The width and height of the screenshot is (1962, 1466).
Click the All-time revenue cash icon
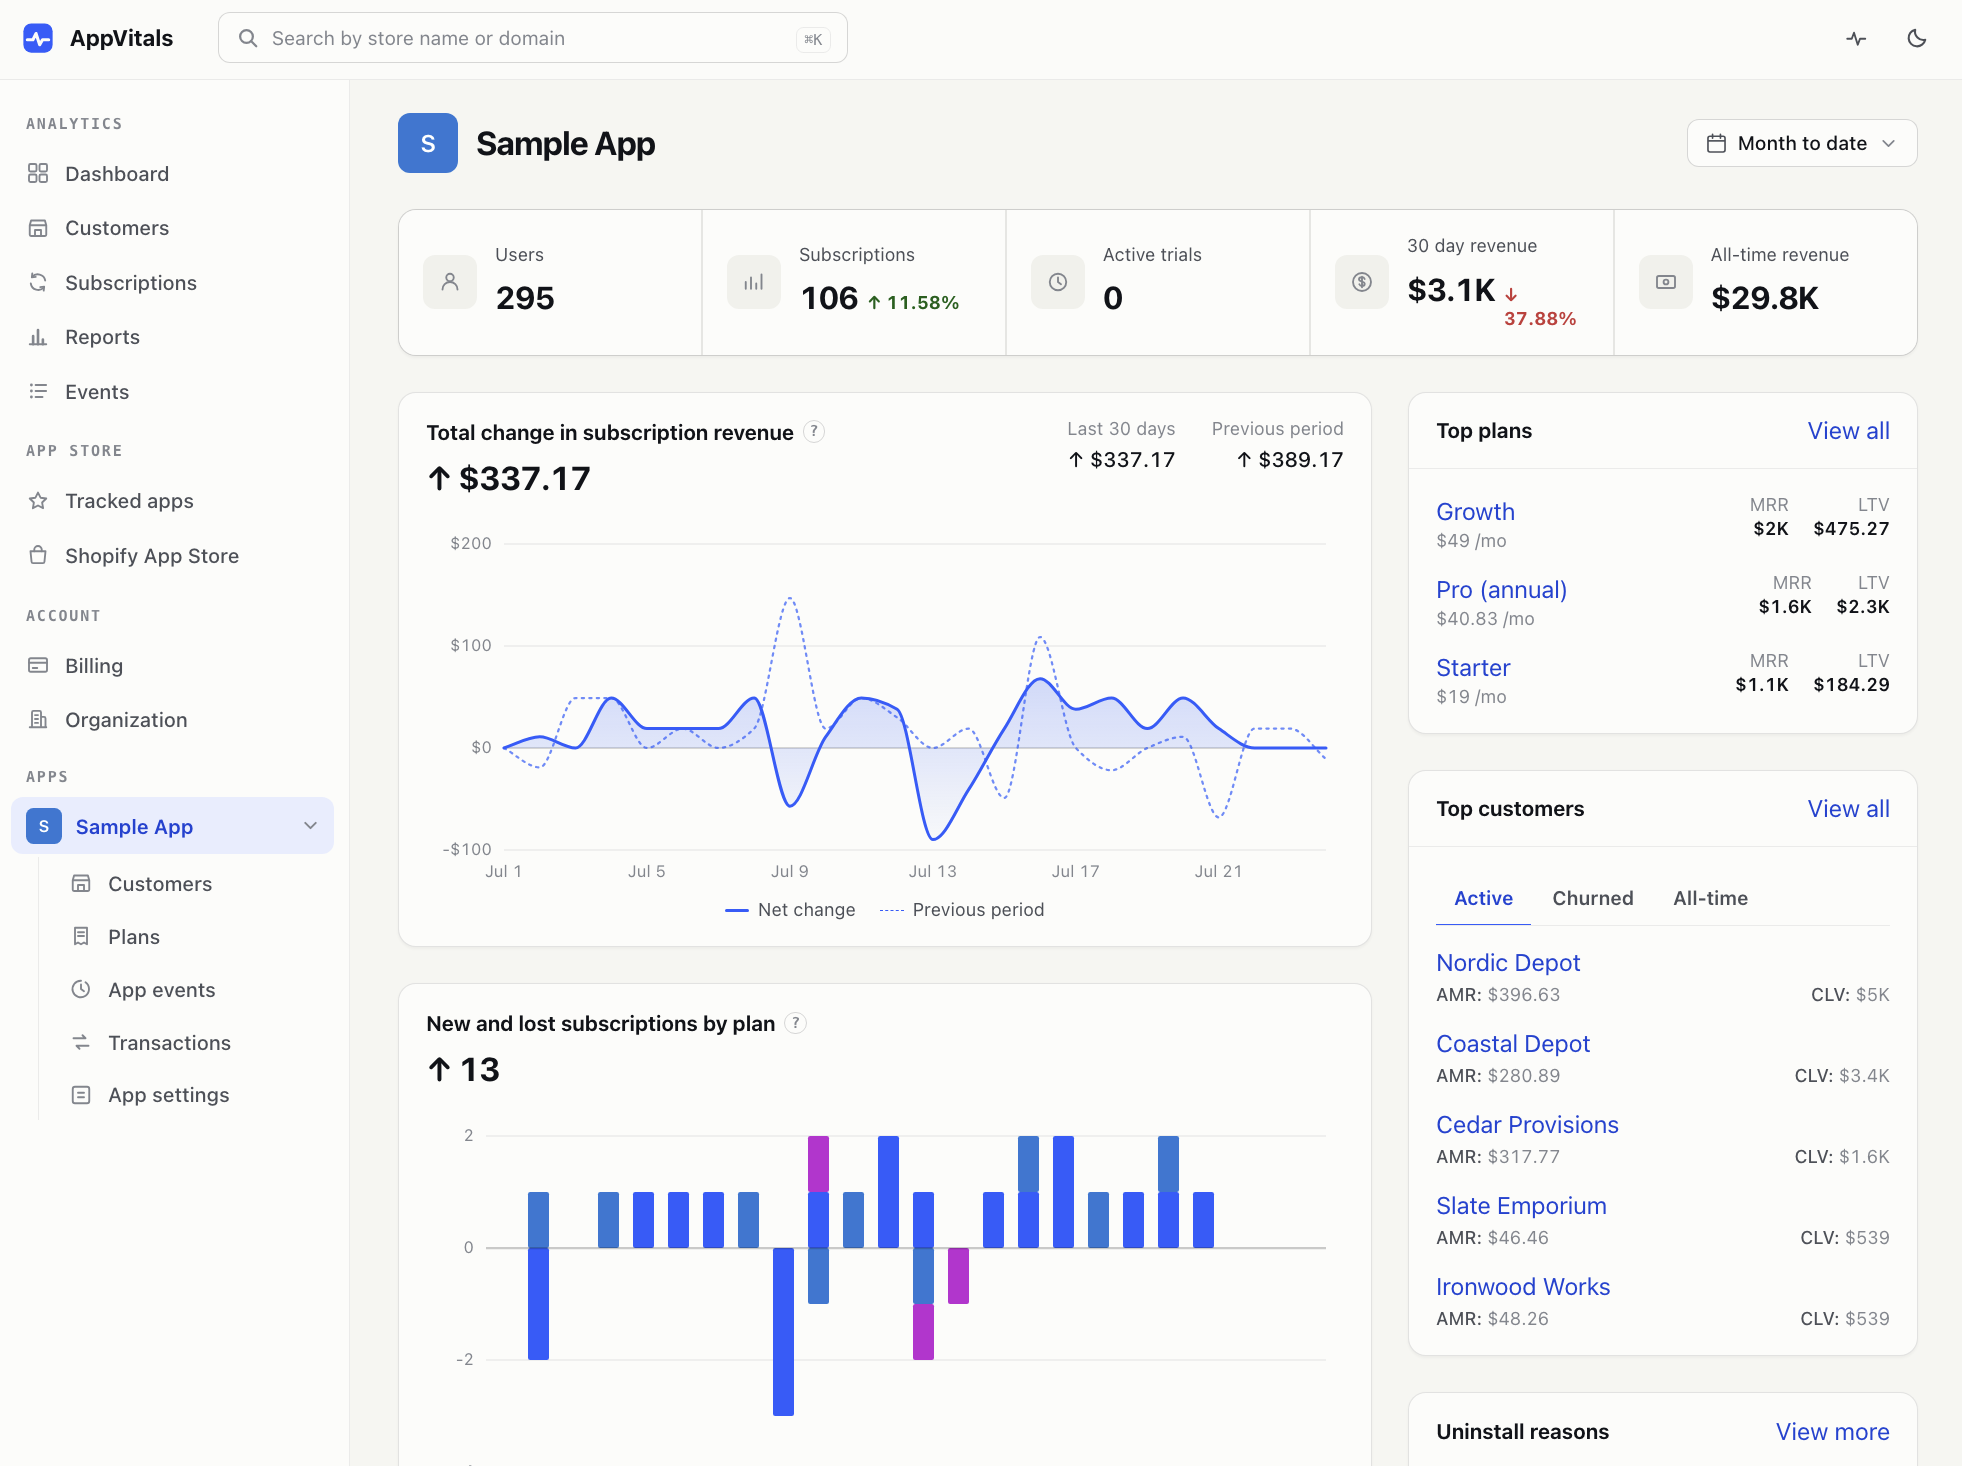pyautogui.click(x=1666, y=282)
